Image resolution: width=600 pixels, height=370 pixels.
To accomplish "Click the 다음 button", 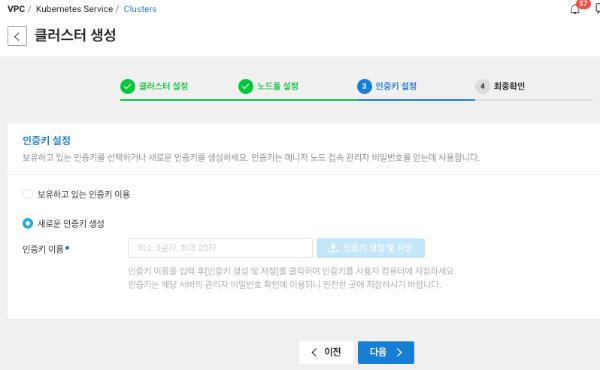I will point(386,352).
